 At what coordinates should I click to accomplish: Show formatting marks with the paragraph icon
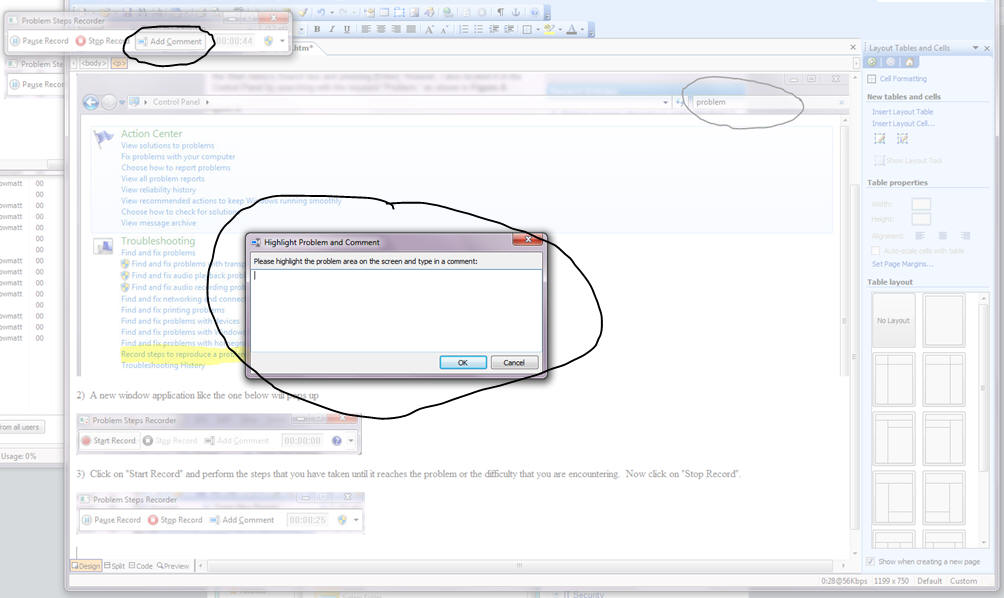(x=500, y=12)
